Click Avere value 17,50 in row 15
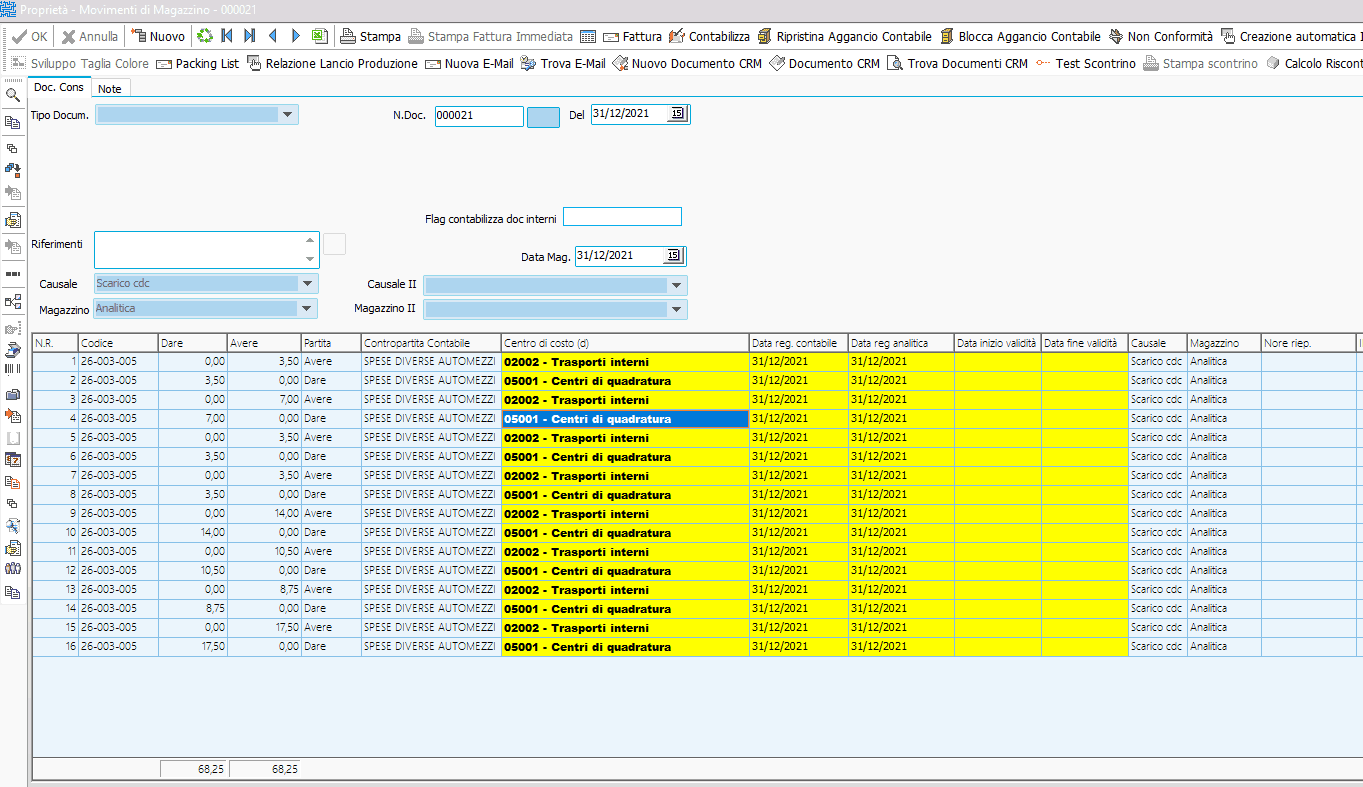The image size is (1363, 787). coord(264,627)
